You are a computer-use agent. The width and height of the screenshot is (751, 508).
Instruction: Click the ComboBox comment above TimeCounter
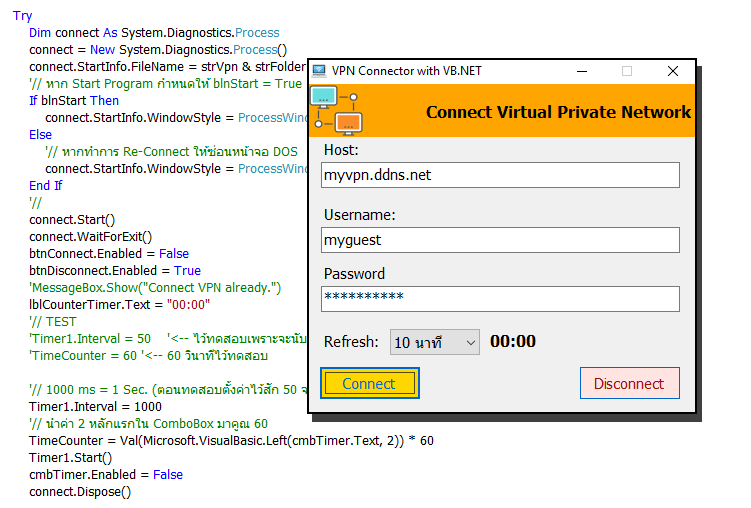click(148, 424)
